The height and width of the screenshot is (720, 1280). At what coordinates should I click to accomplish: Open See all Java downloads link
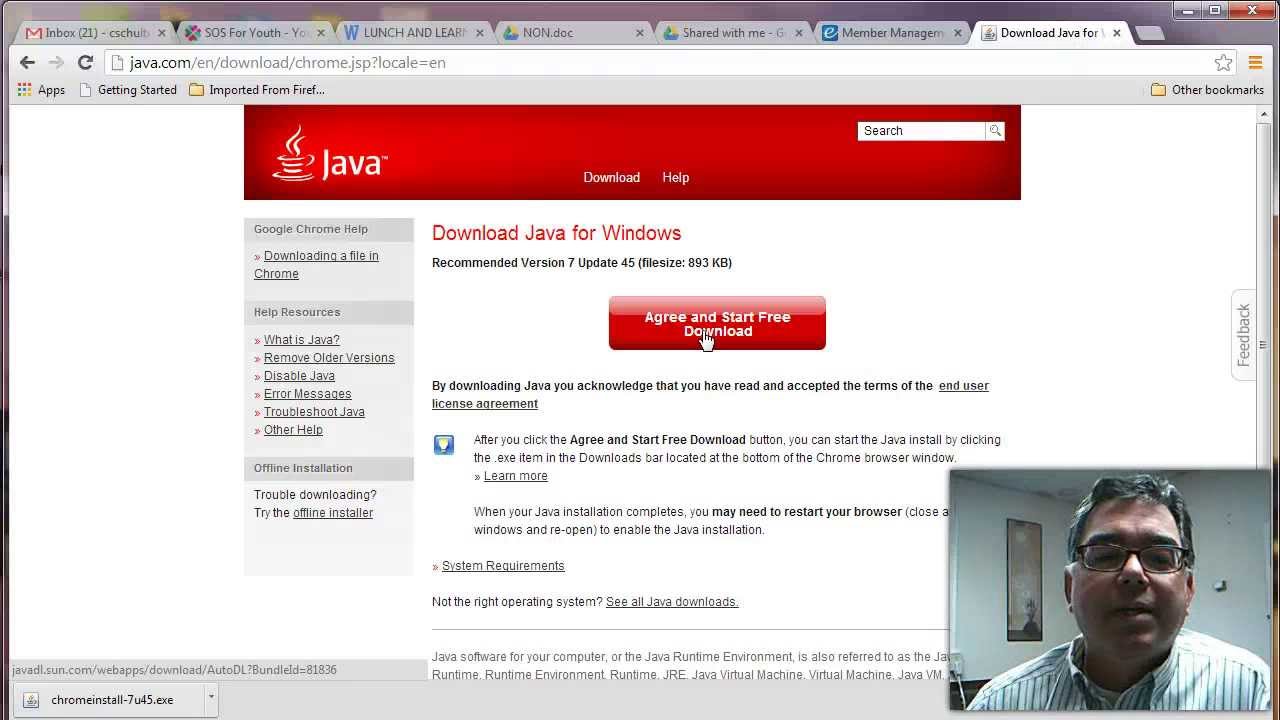click(672, 602)
